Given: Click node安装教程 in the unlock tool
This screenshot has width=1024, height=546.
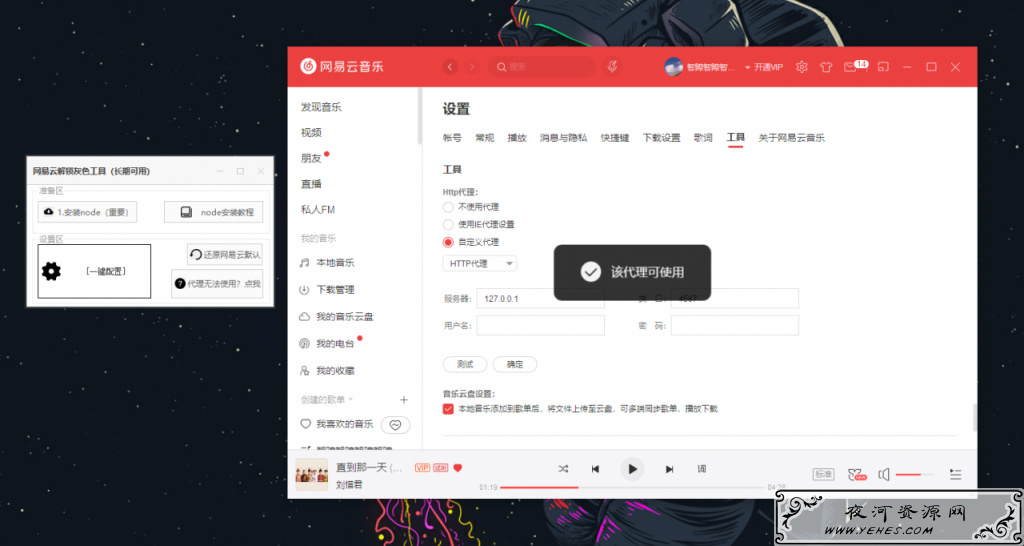Looking at the screenshot, I should 214,212.
